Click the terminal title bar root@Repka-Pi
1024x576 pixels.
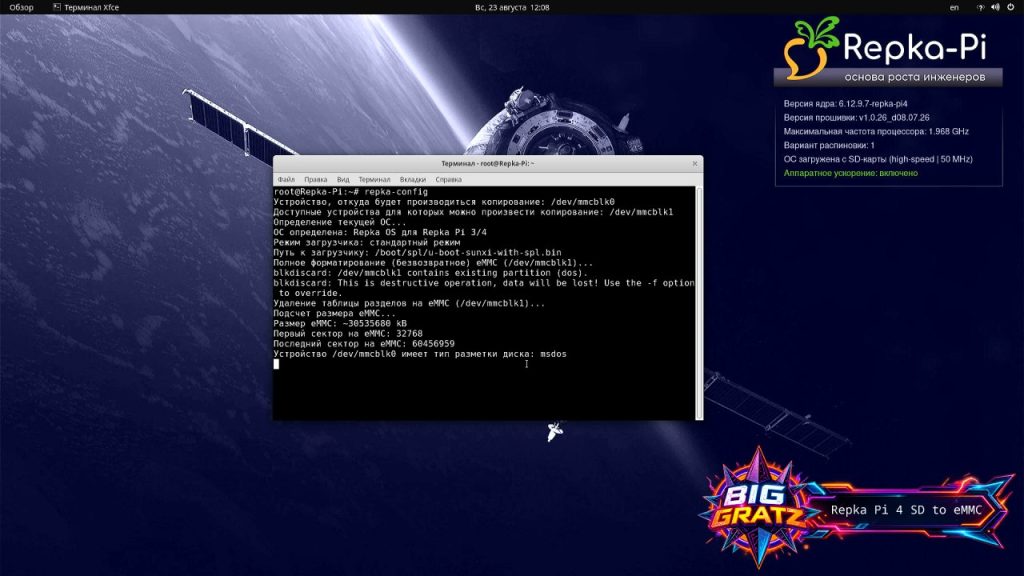click(x=487, y=163)
